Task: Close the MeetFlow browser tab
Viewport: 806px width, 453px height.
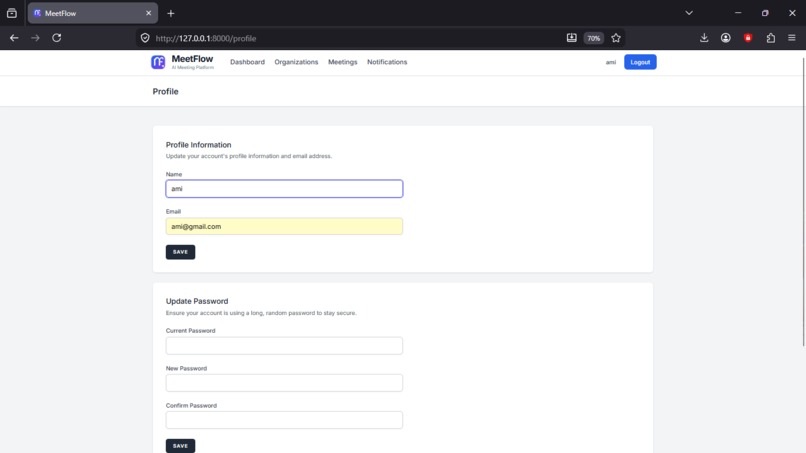Action: [x=149, y=13]
